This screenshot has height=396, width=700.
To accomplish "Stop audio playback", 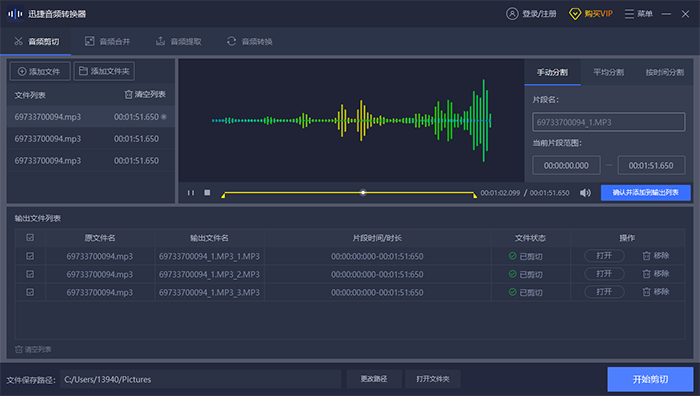I will tap(207, 192).
